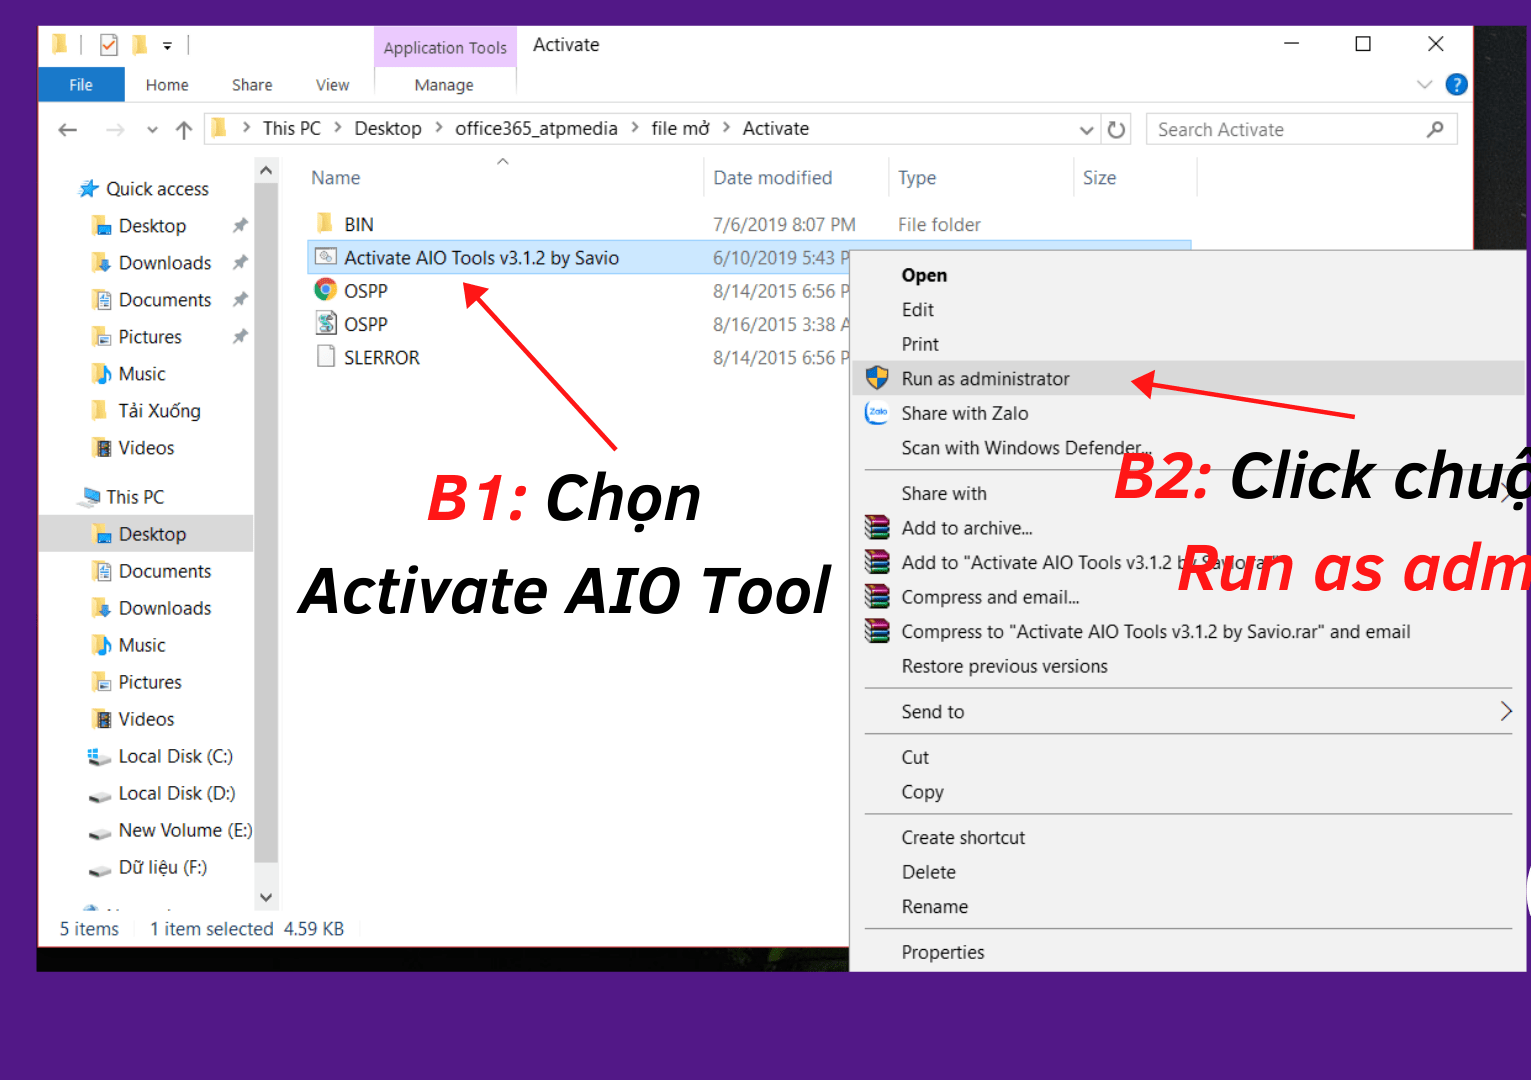
Task: Click 'file mở' in address breadcrumb
Action: pyautogui.click(x=680, y=128)
